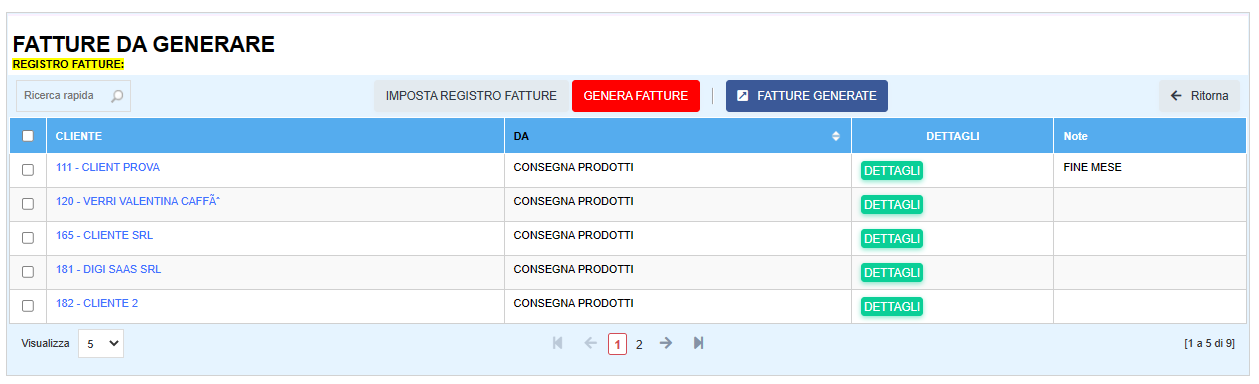Go to first page icon

(x=558, y=343)
